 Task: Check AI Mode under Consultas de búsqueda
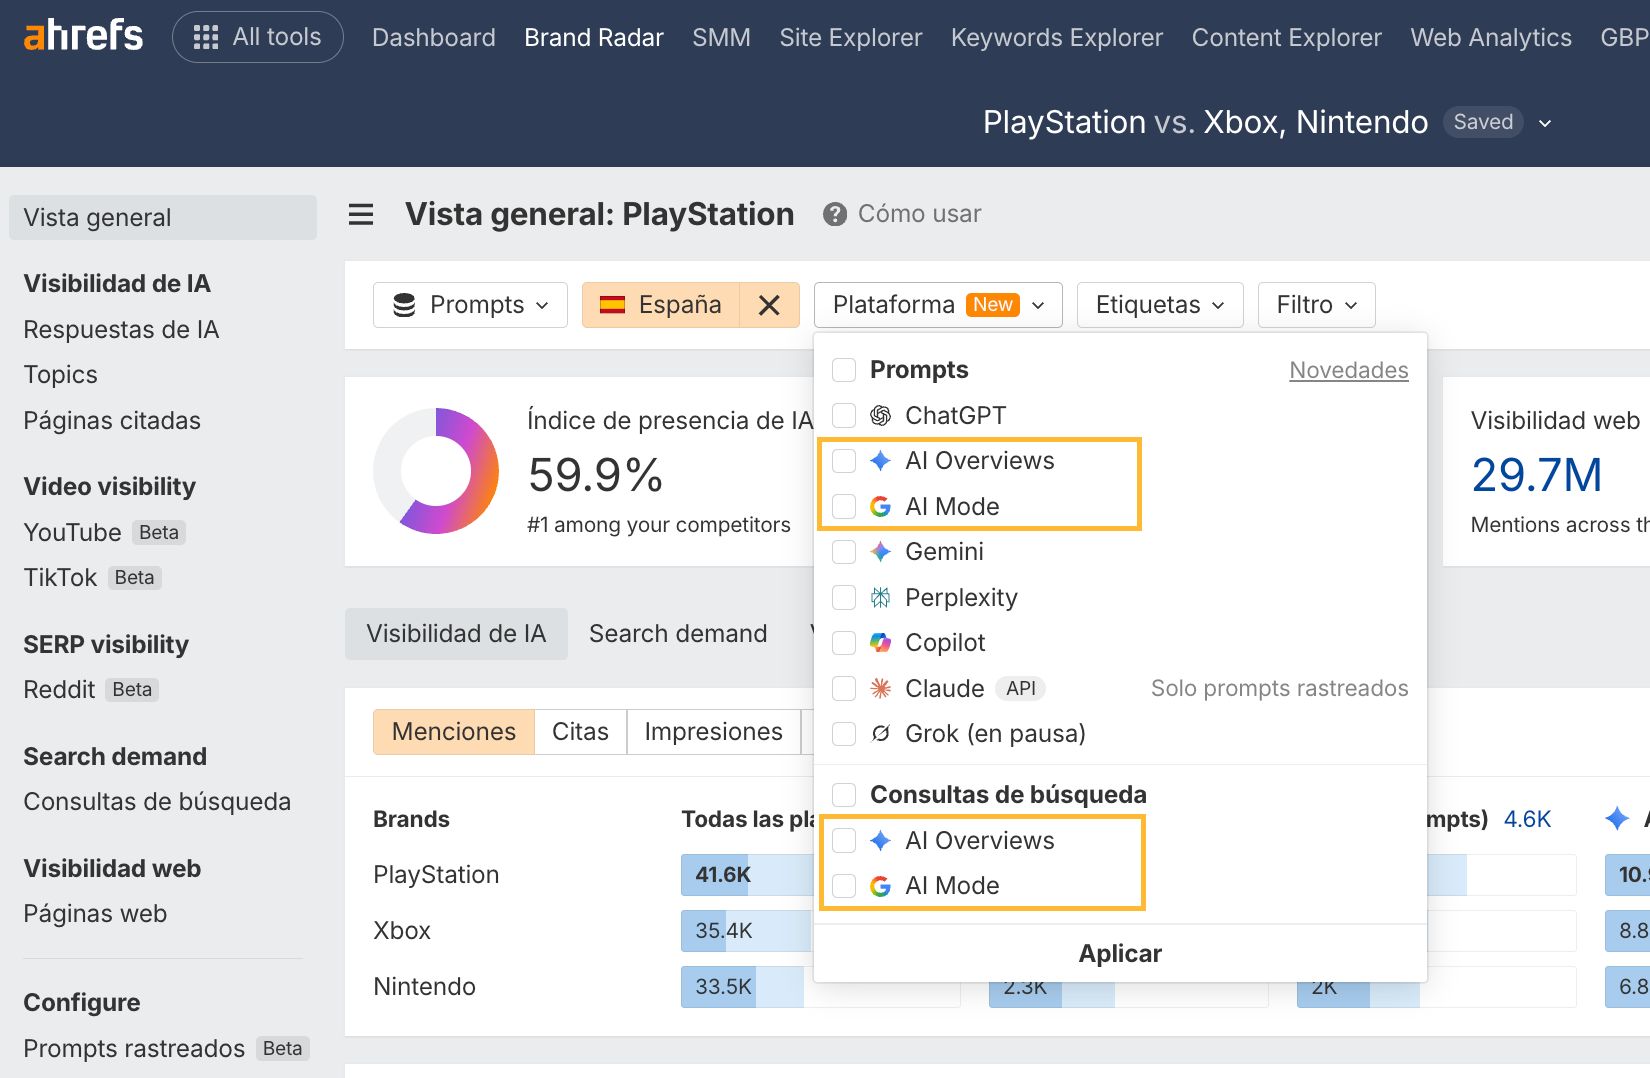[844, 886]
